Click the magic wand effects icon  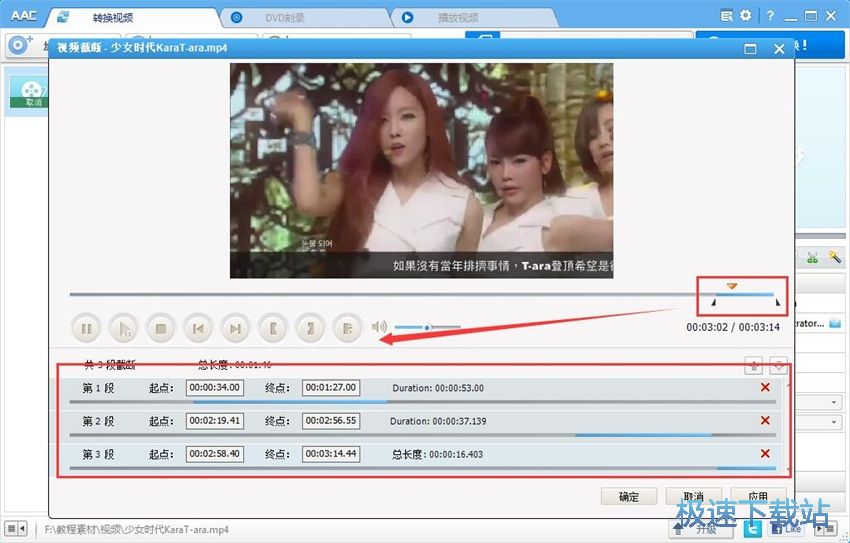coord(834,257)
